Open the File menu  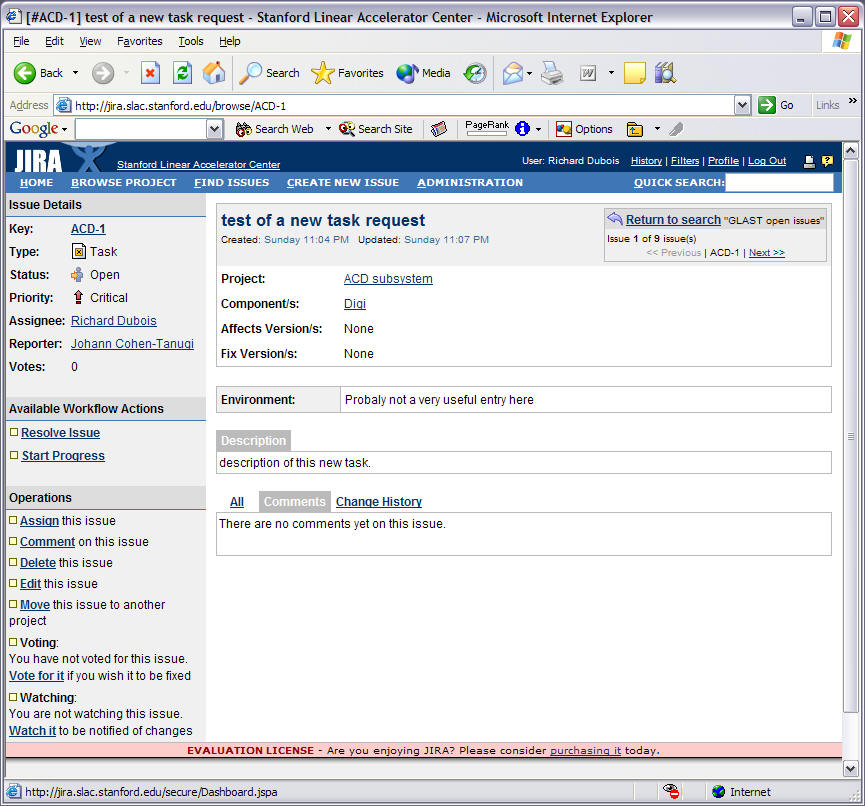[x=21, y=41]
